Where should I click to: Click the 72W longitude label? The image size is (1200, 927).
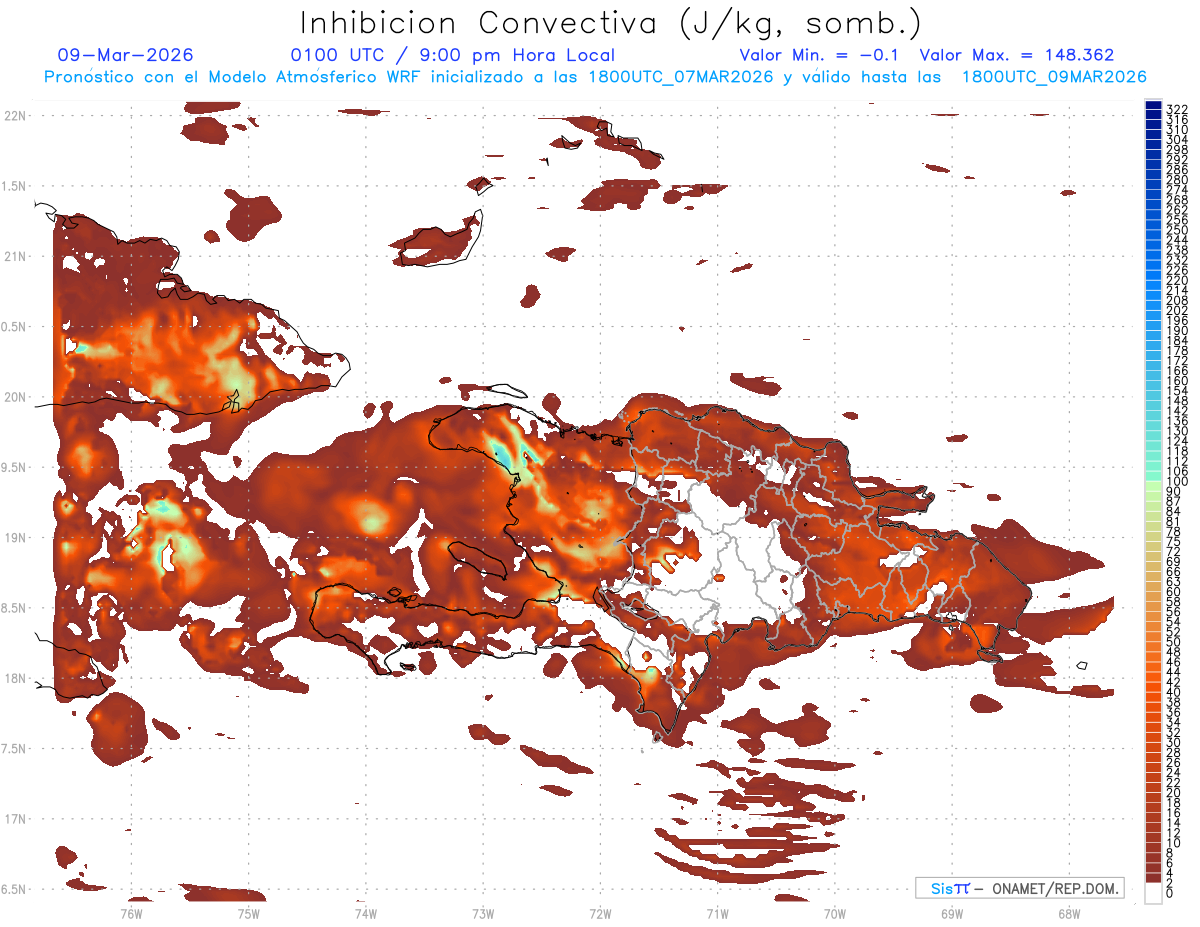point(600,913)
